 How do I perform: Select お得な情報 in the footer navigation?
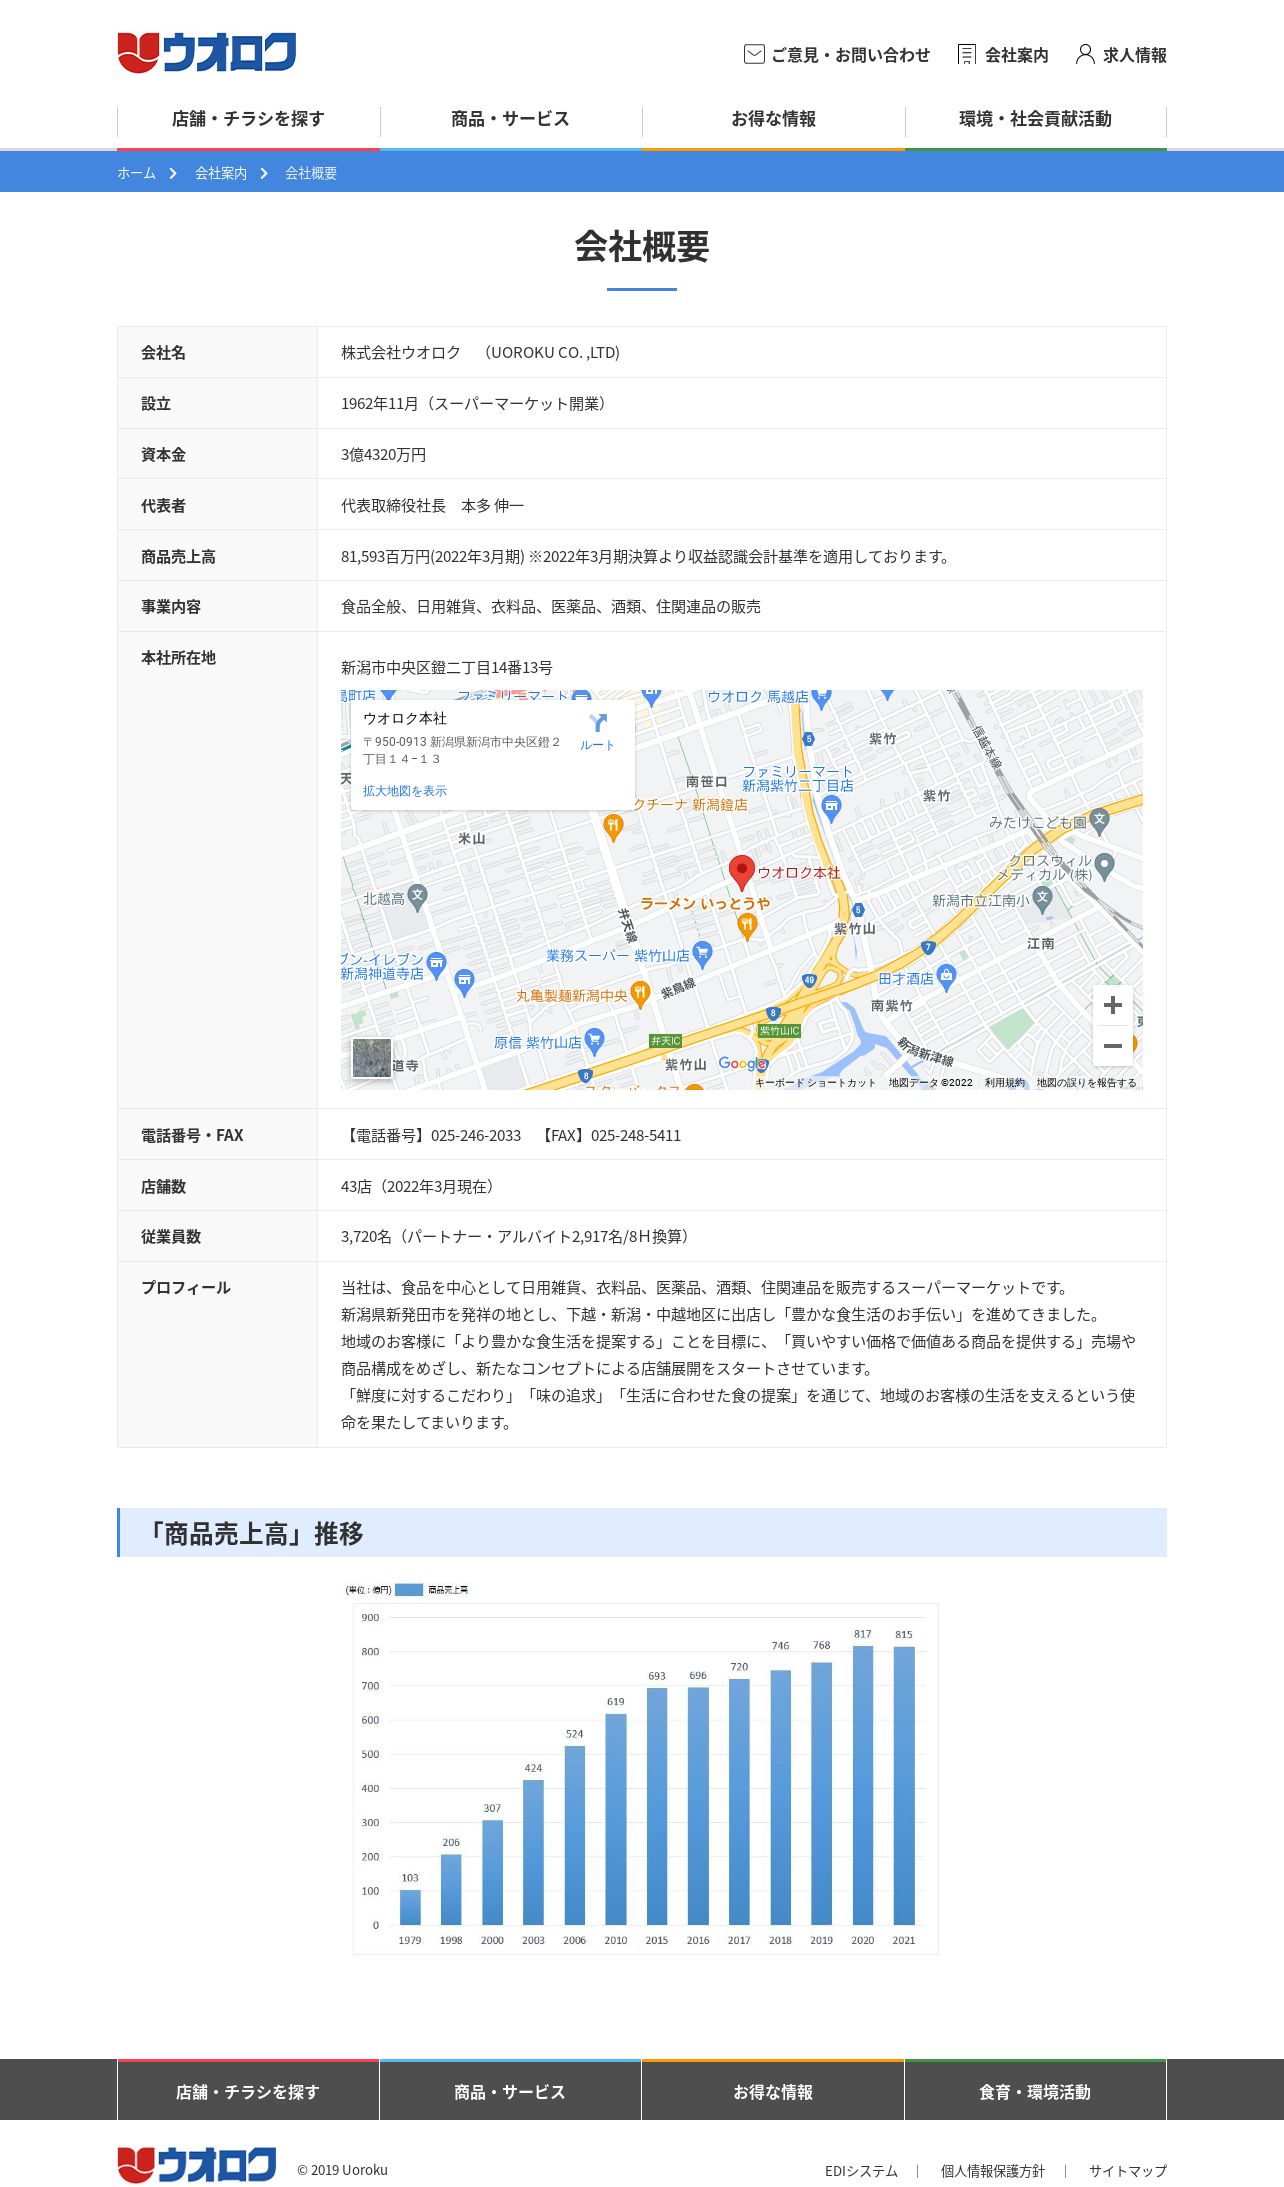773,2091
